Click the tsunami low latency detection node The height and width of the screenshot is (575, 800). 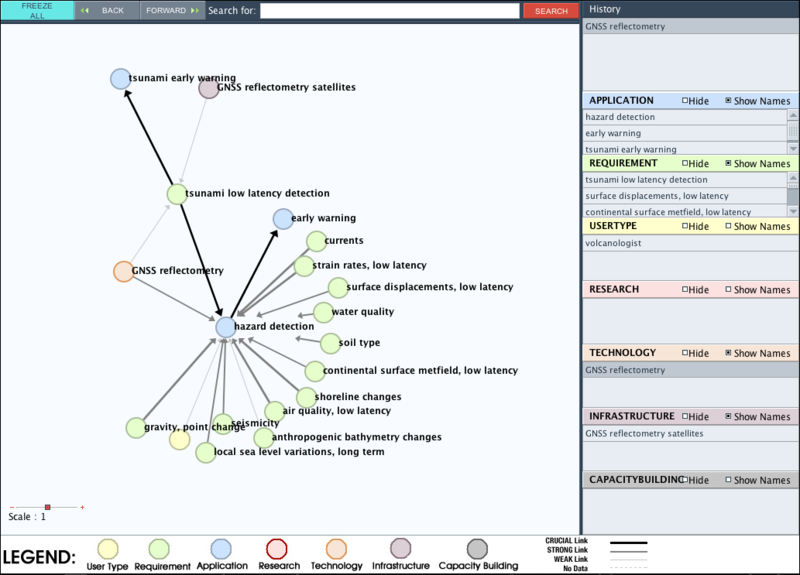[177, 194]
